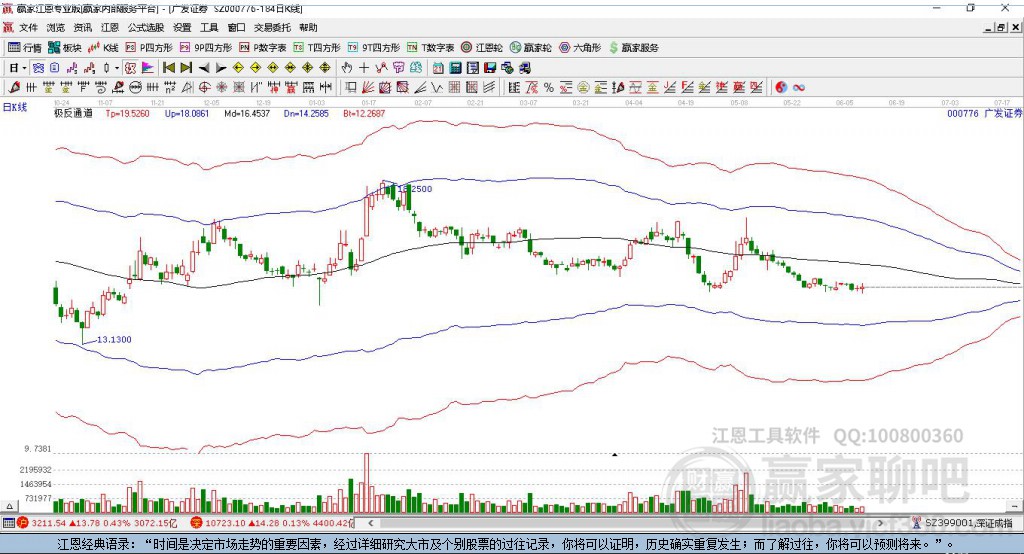The height and width of the screenshot is (554, 1024).
Task: Select the crosshair cursor tool
Action: tap(364, 68)
